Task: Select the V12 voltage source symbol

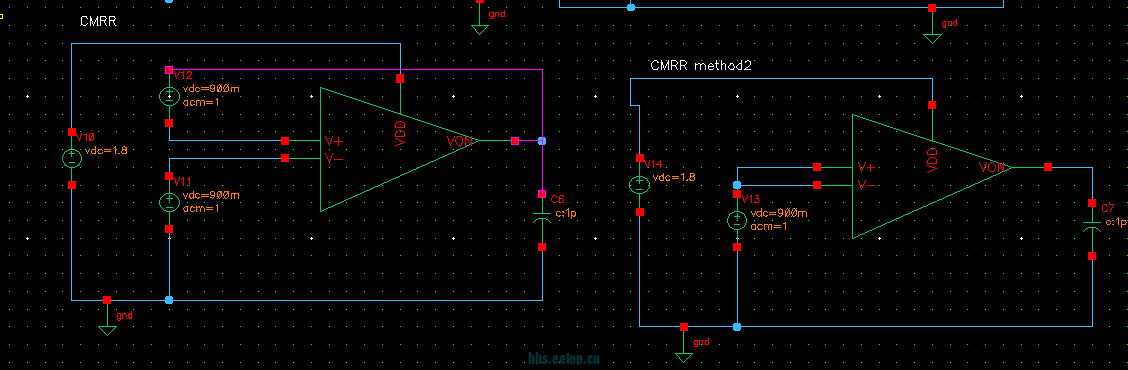Action: [169, 96]
